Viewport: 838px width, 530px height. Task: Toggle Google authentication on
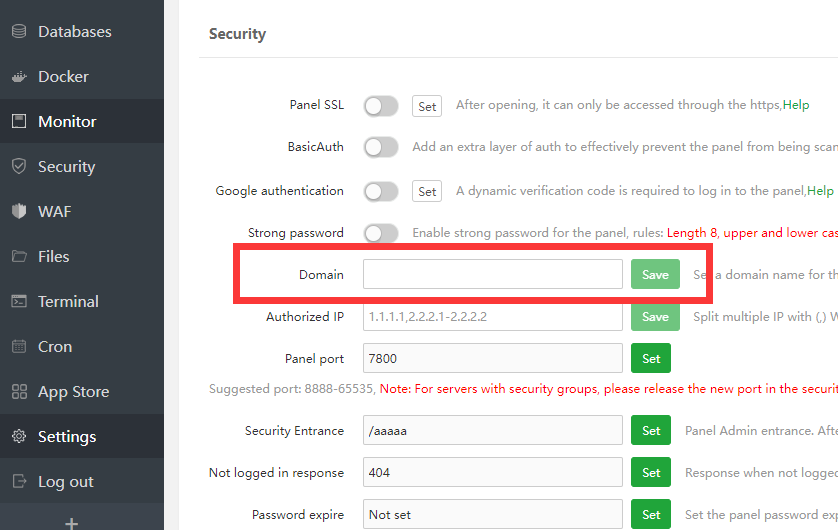(x=381, y=191)
